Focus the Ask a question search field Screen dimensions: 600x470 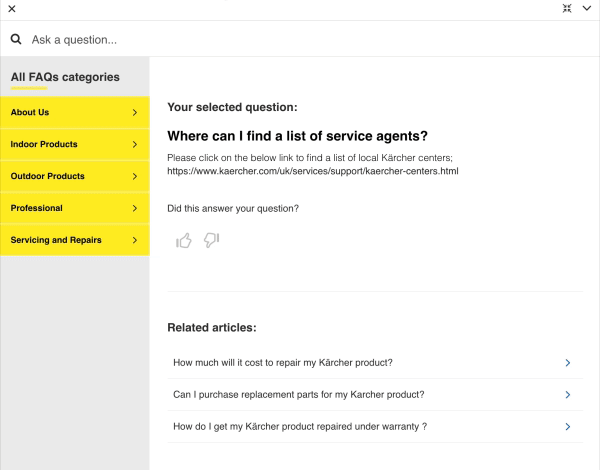tap(306, 39)
